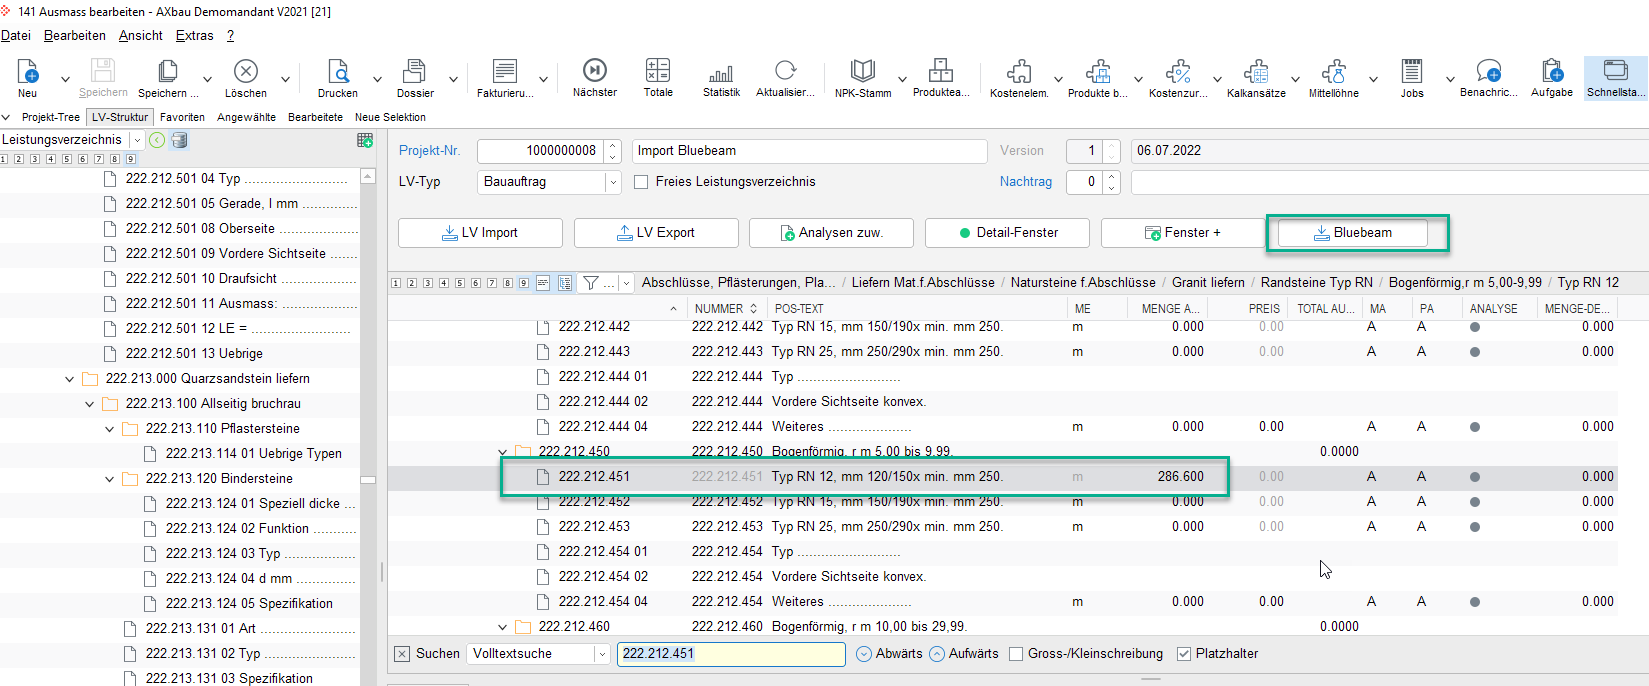The height and width of the screenshot is (686, 1649).
Task: Toggle the Gross-/Kleinschreibung checkbox
Action: (x=1016, y=654)
